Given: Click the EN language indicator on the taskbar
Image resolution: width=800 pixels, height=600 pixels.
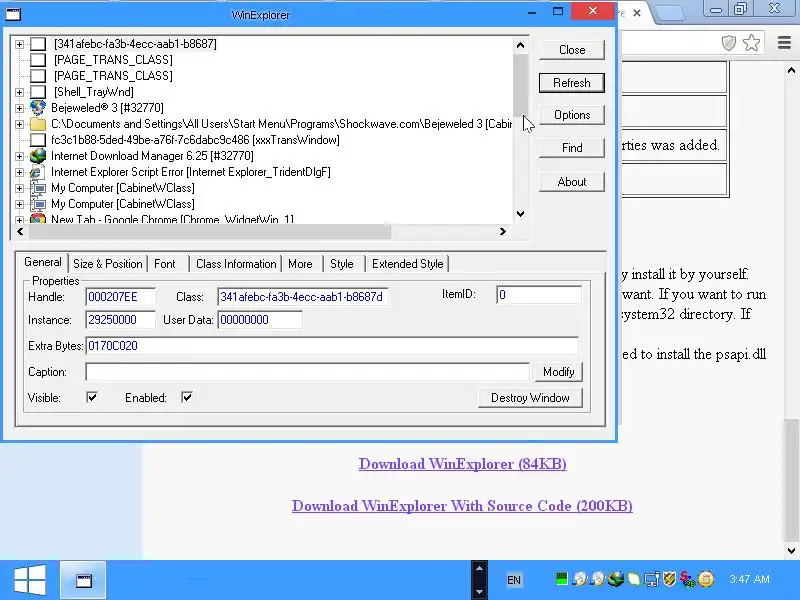Looking at the screenshot, I should (514, 580).
